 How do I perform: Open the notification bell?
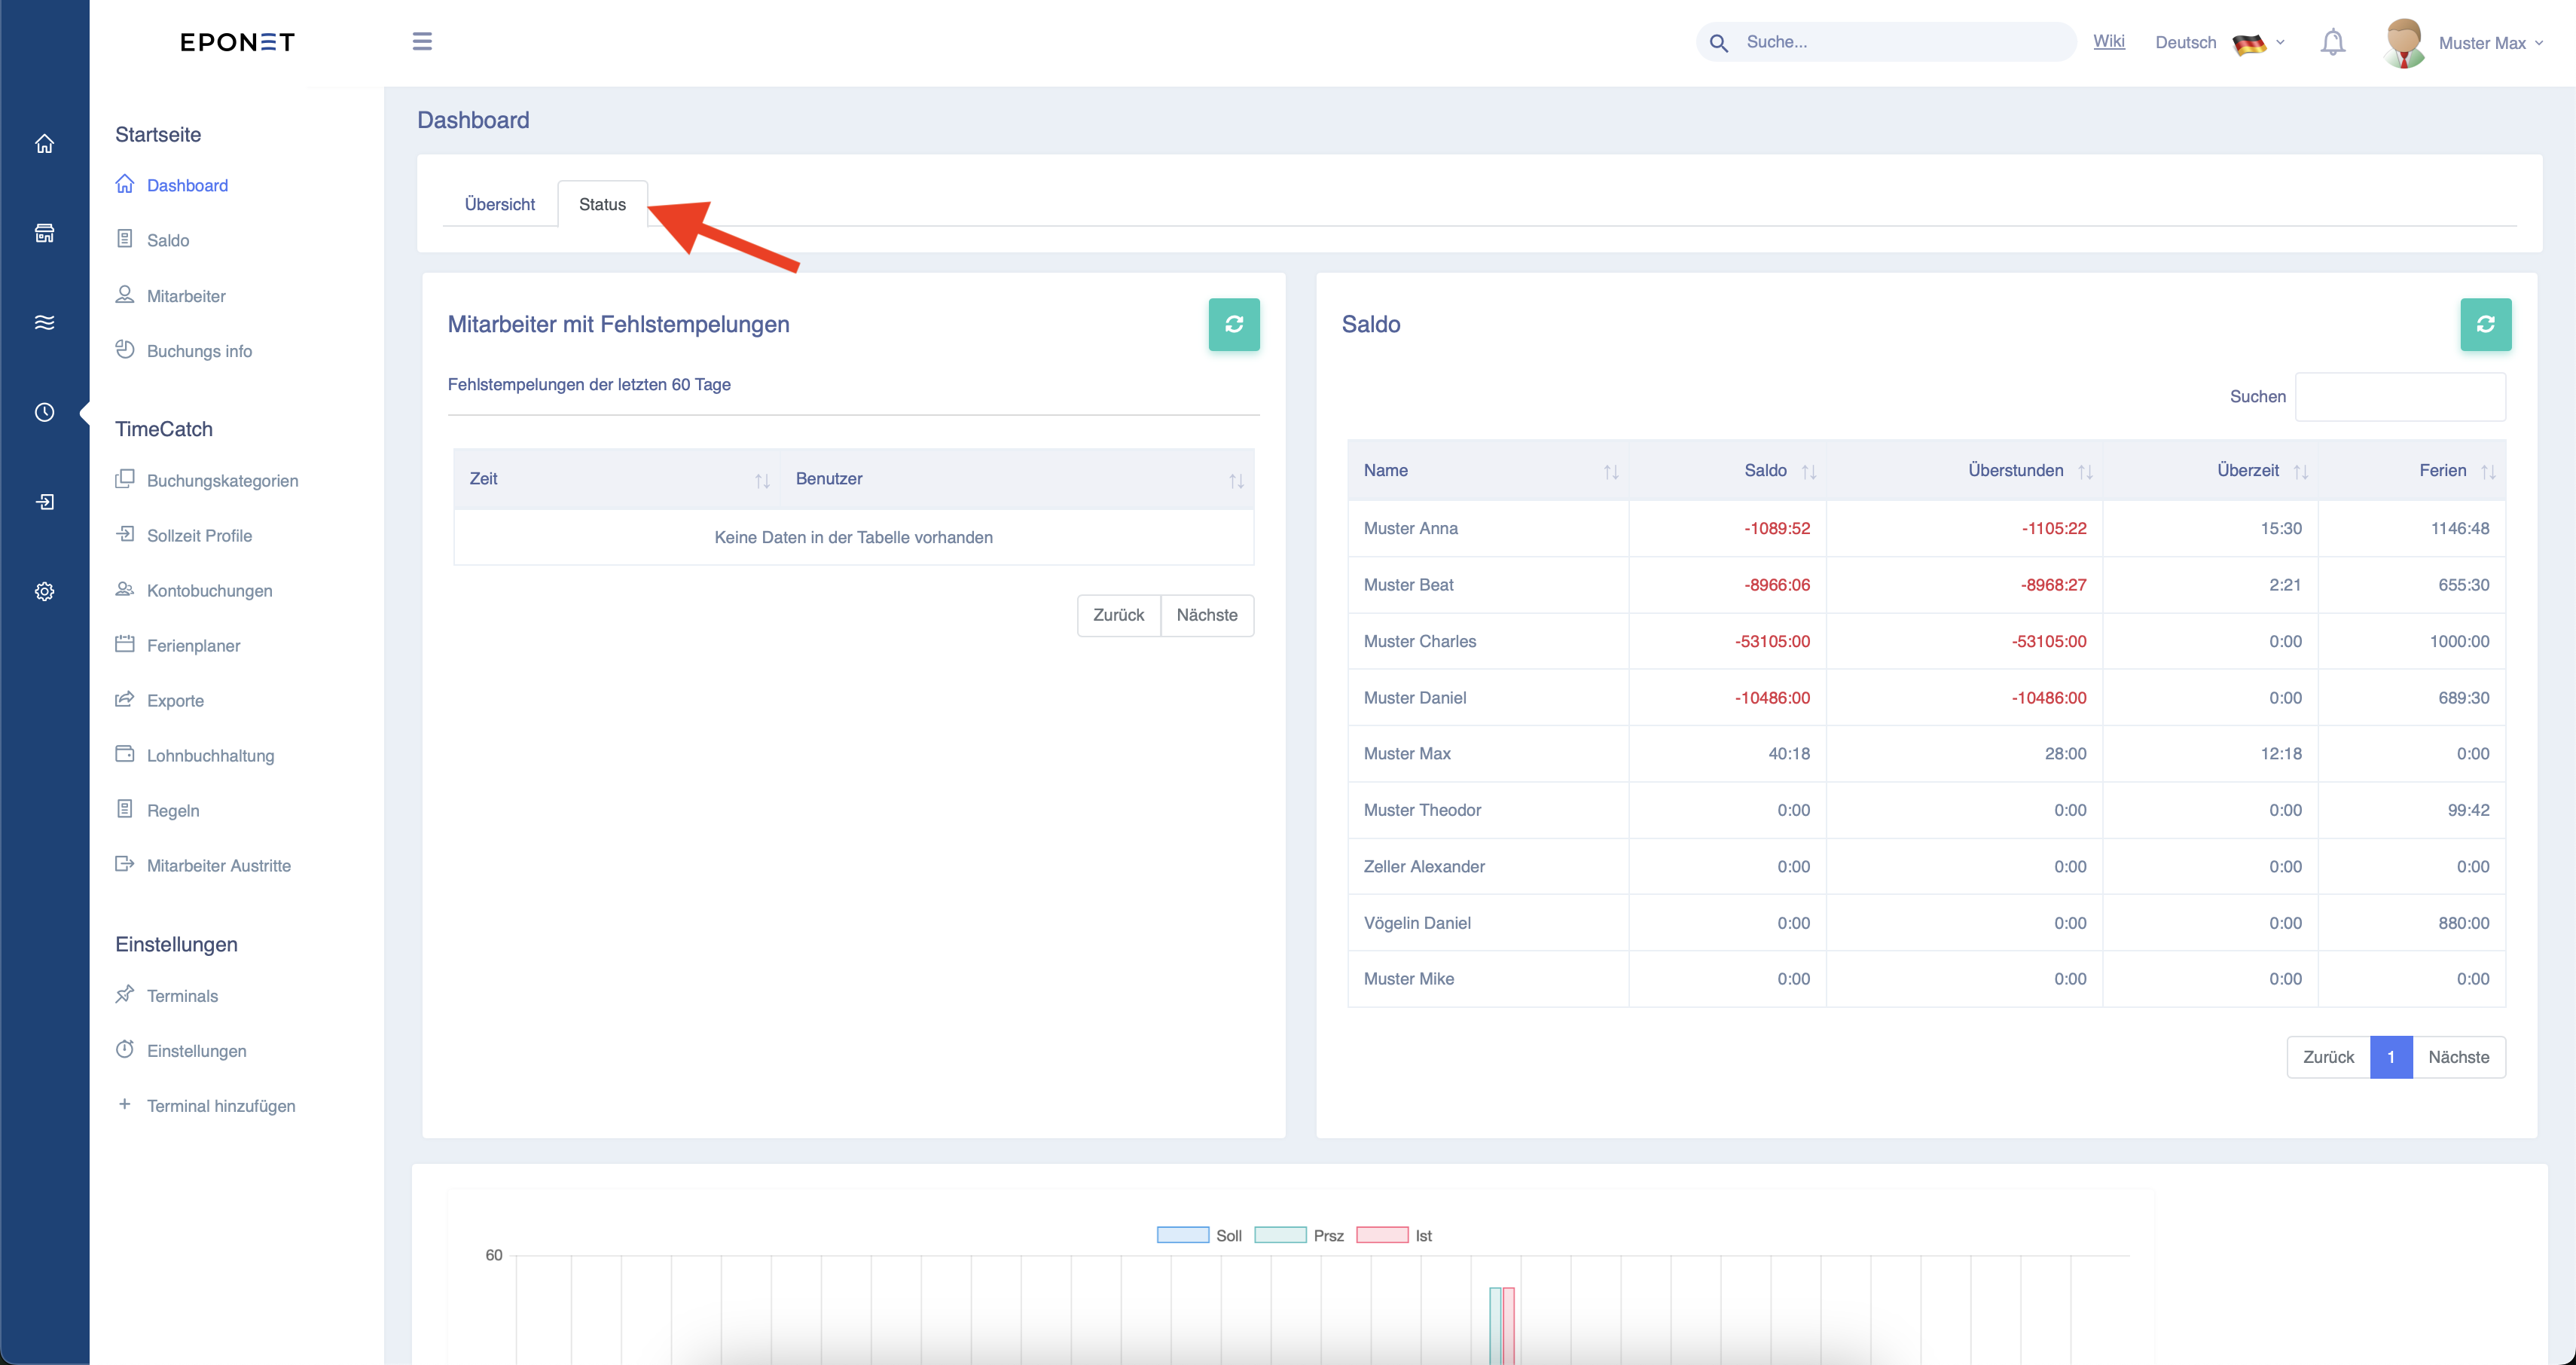2332,42
